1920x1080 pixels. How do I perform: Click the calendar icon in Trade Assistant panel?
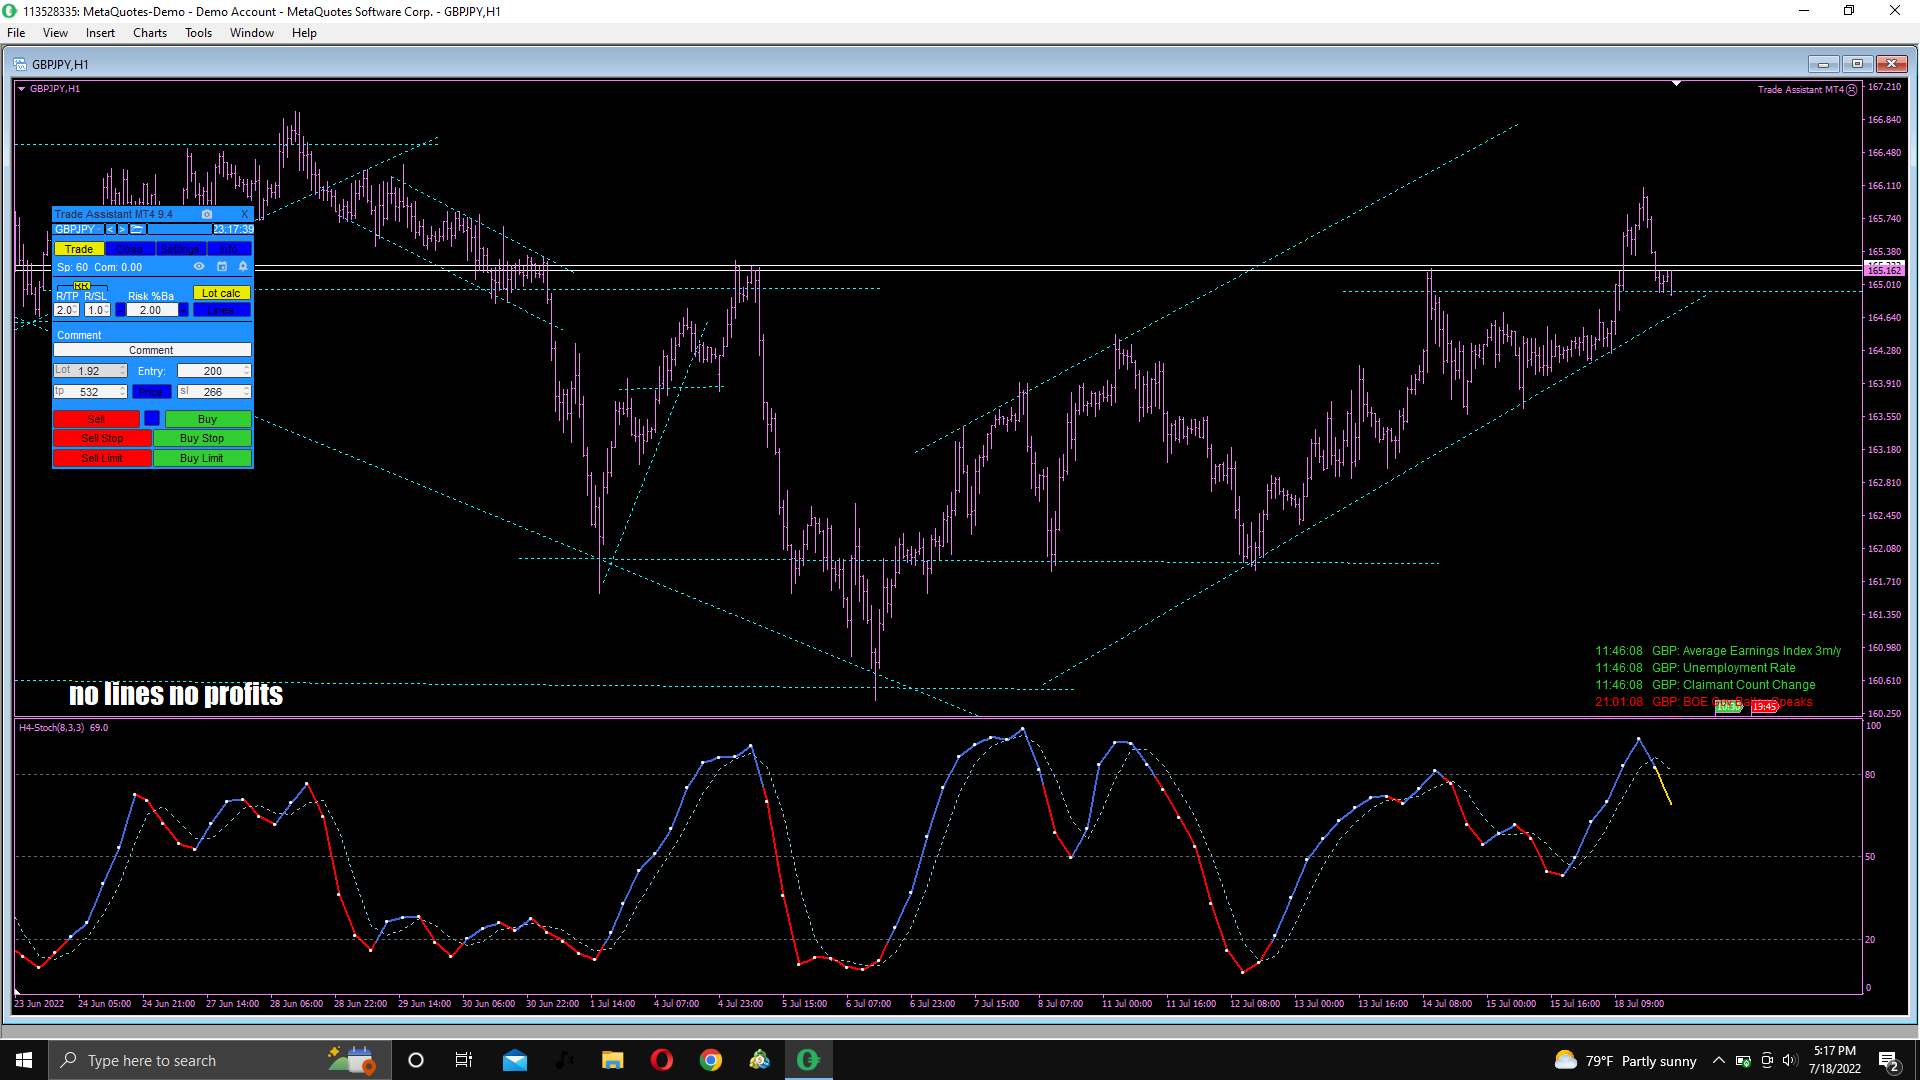click(222, 267)
